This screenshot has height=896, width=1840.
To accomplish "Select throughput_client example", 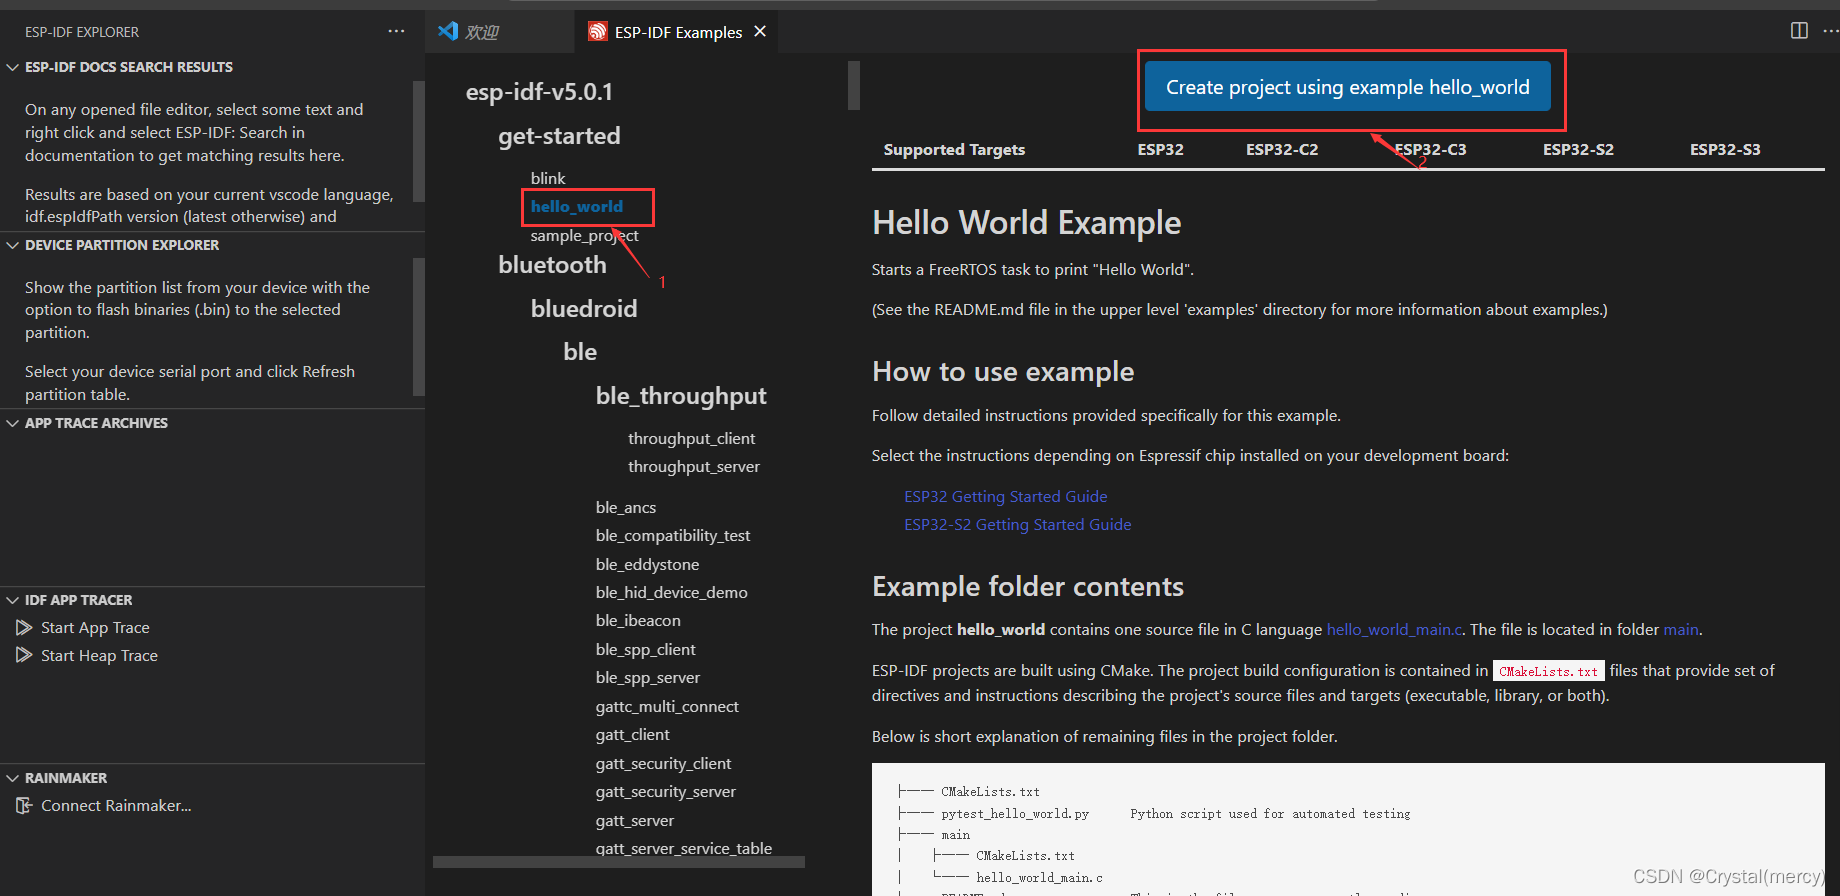I will click(x=691, y=438).
